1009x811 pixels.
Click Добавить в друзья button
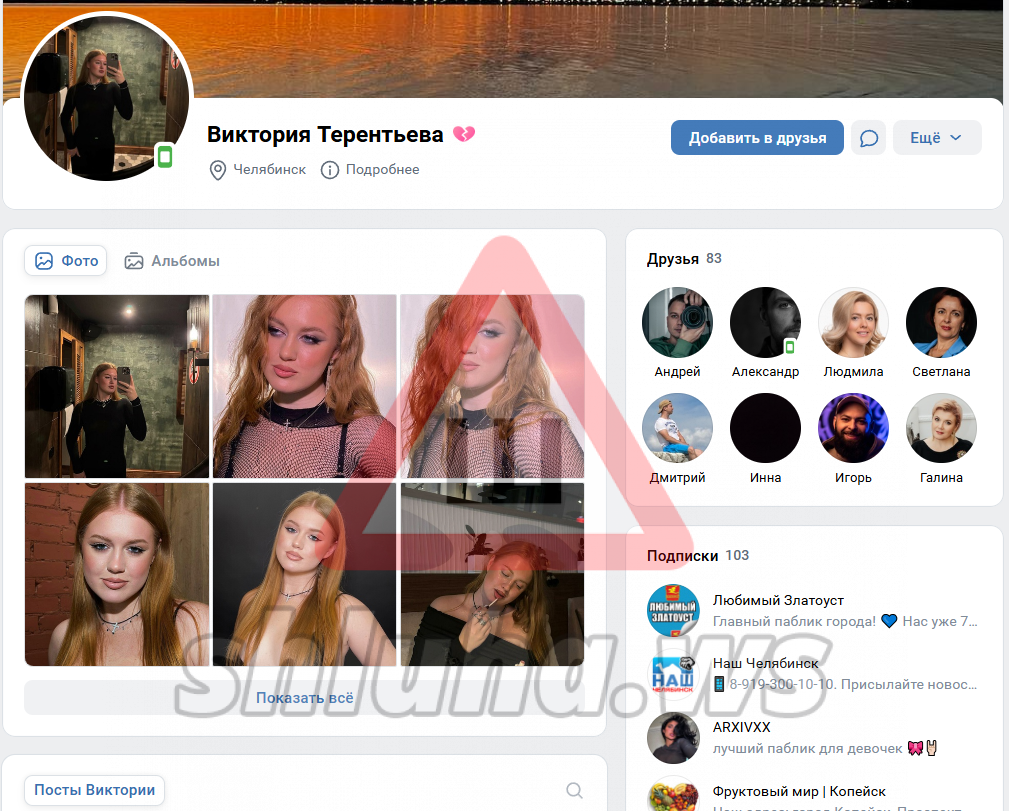(x=757, y=138)
